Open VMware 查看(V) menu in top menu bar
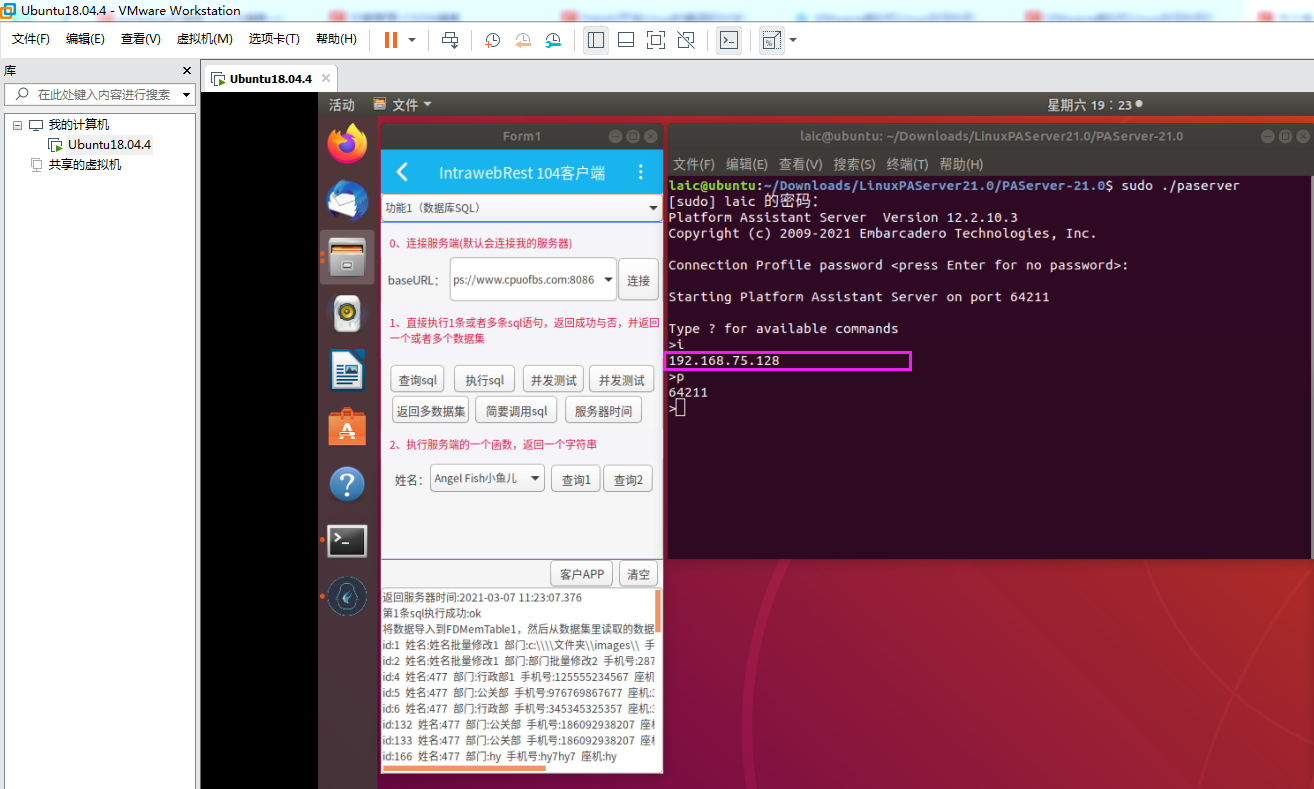 coord(141,39)
